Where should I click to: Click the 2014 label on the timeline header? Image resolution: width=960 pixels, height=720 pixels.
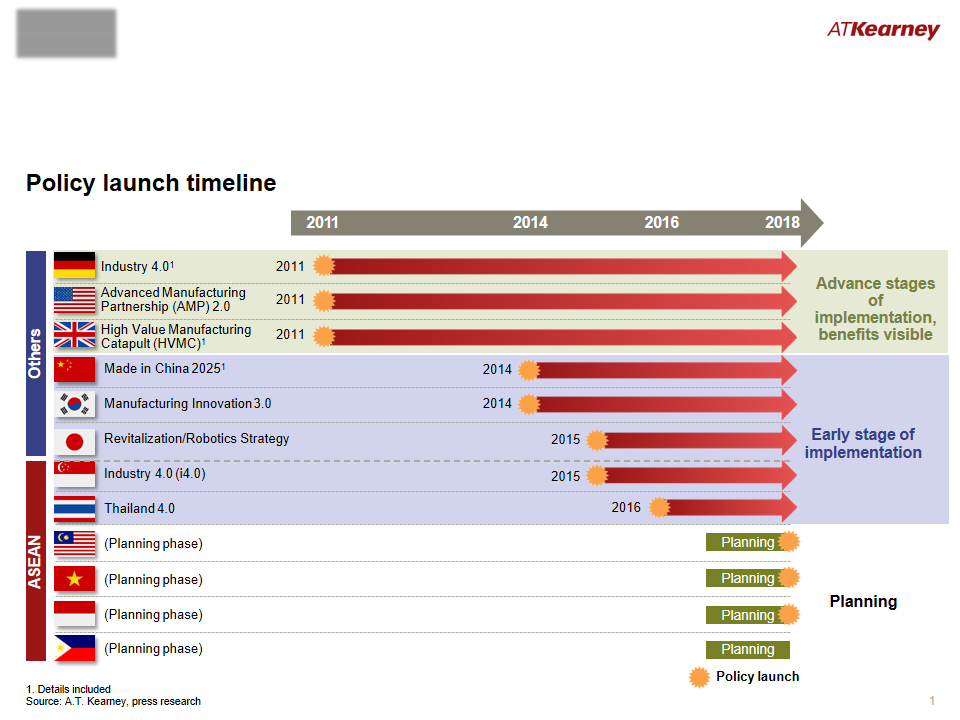coord(530,222)
